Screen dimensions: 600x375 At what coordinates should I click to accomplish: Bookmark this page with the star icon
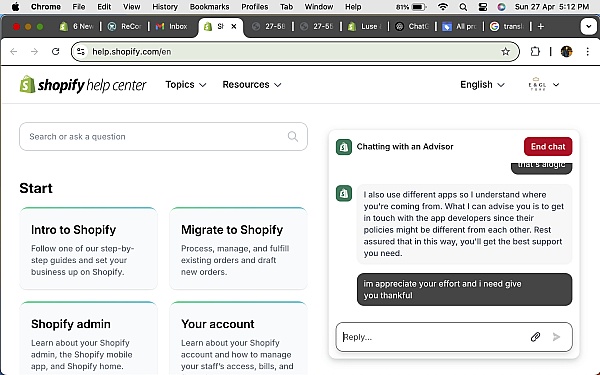pyautogui.click(x=505, y=52)
